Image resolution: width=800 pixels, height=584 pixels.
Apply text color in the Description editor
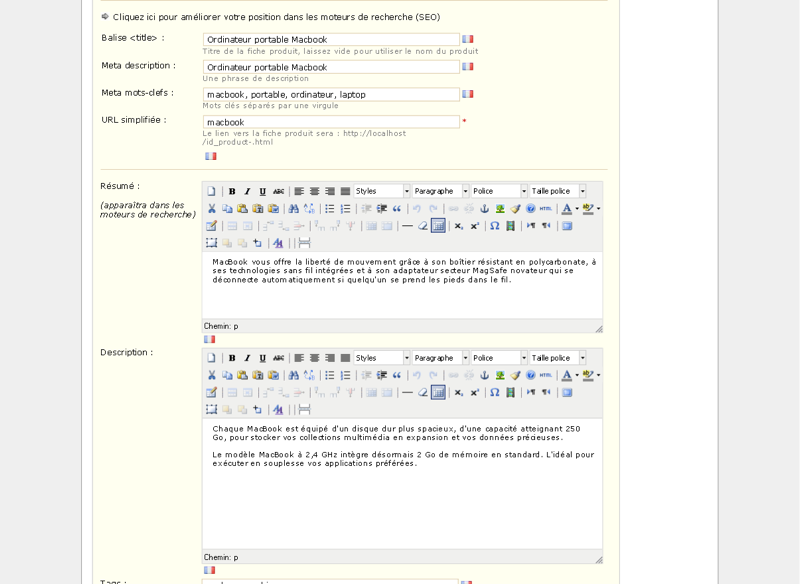(567, 375)
